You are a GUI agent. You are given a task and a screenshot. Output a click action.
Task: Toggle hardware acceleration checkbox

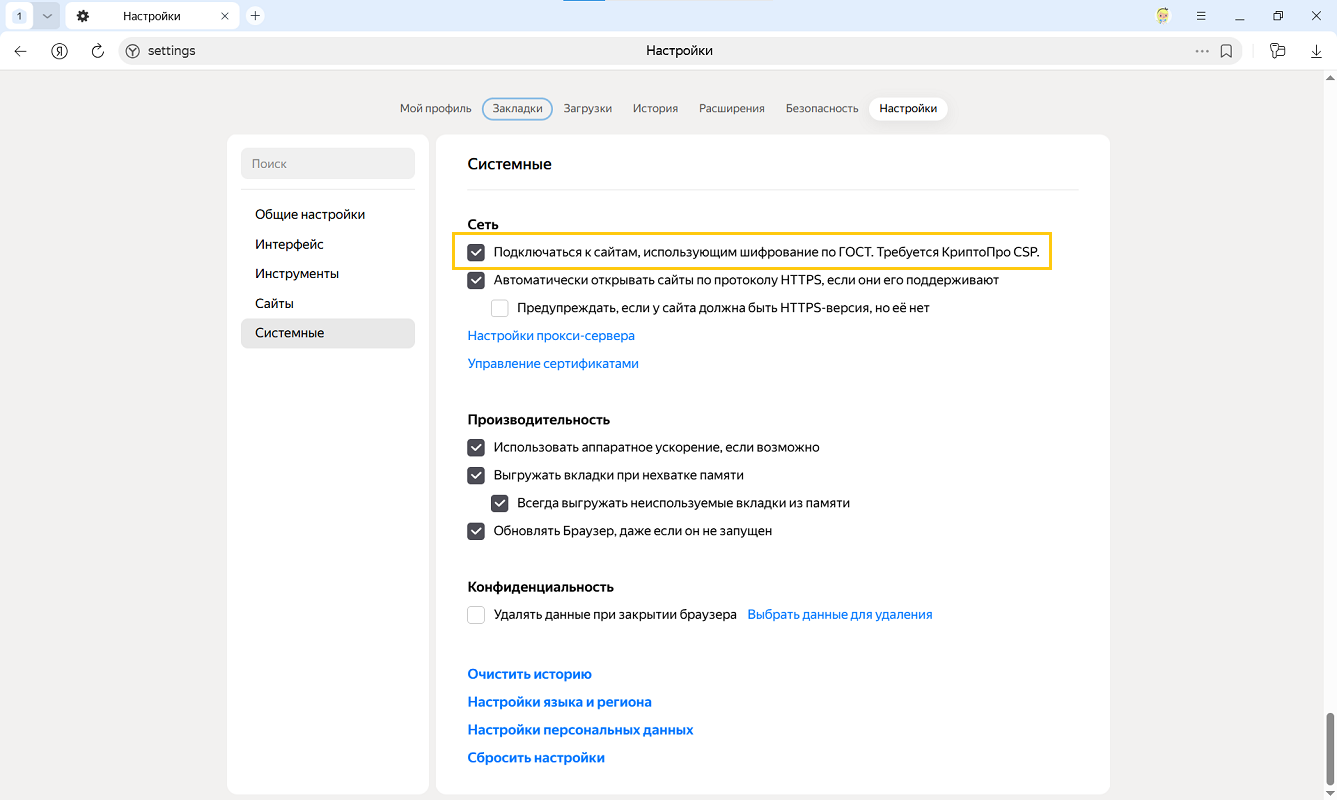[476, 447]
